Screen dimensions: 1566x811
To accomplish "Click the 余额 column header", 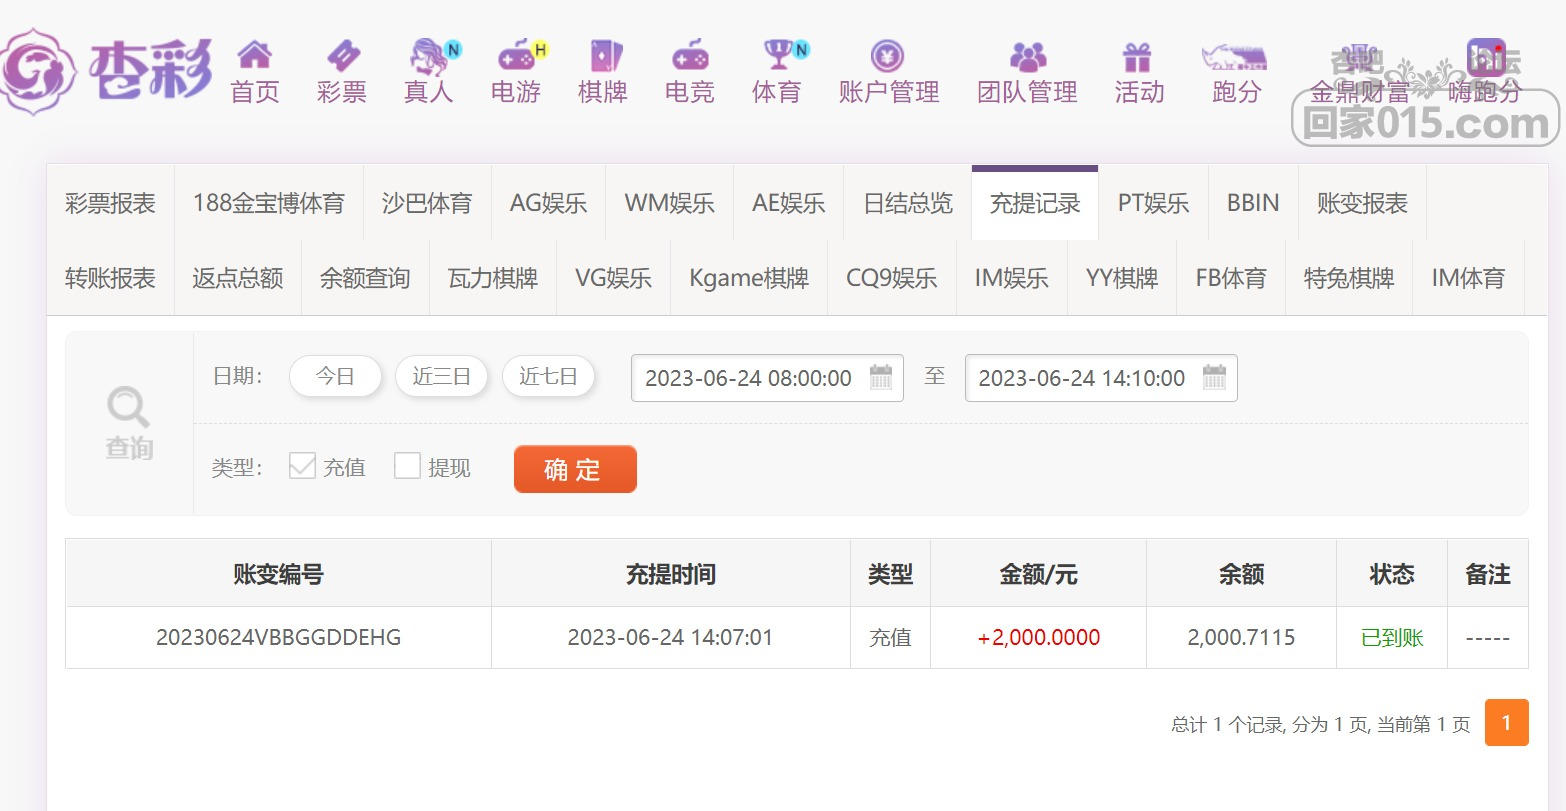I will 1241,574.
